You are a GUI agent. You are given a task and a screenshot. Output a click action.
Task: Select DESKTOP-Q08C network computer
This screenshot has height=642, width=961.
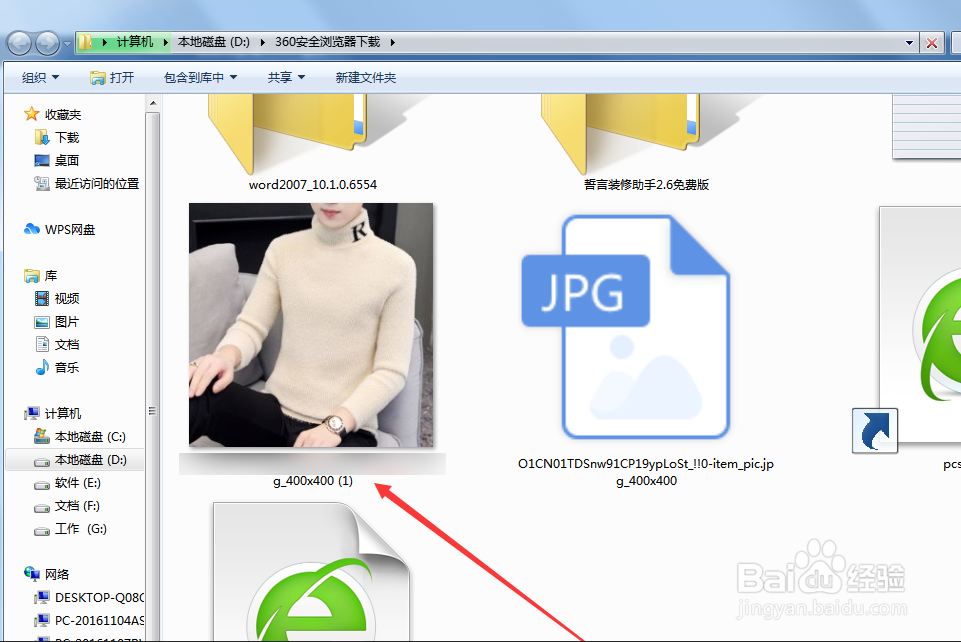(99, 597)
